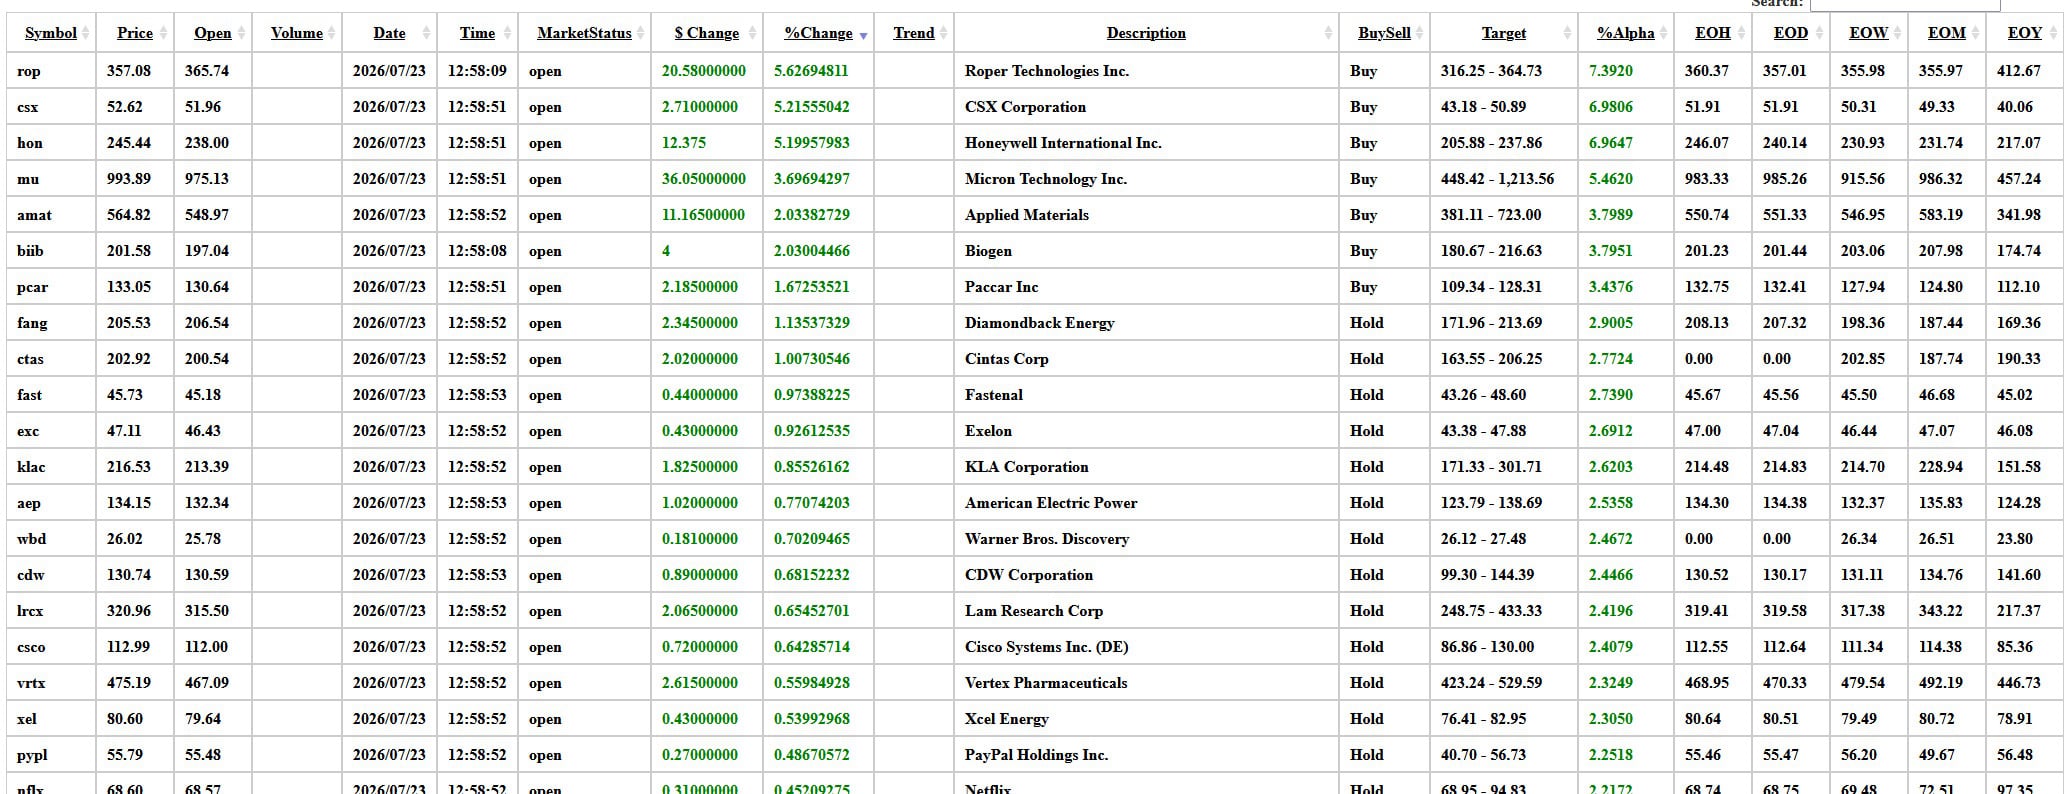This screenshot has height=794, width=2071.
Task: Click 'Buy' in the Honeywell row
Action: click(1363, 143)
